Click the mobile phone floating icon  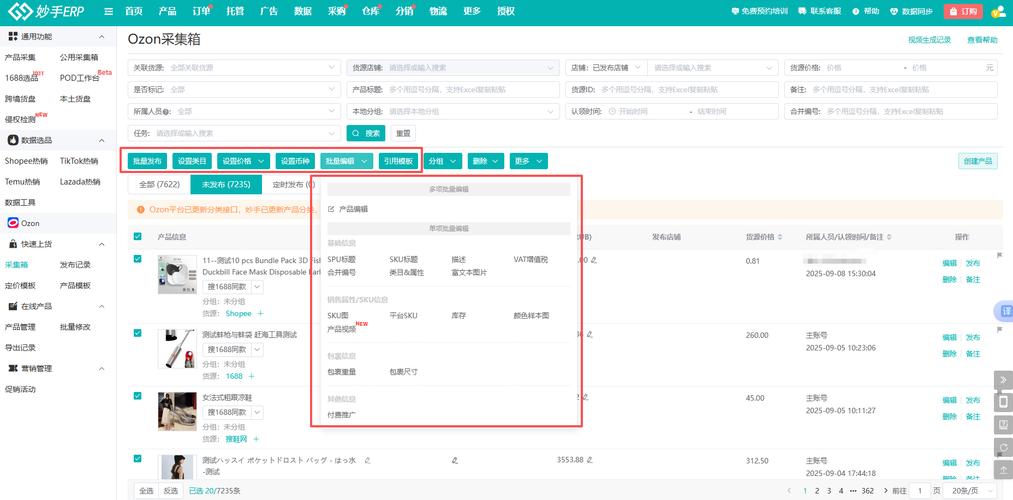[1003, 402]
